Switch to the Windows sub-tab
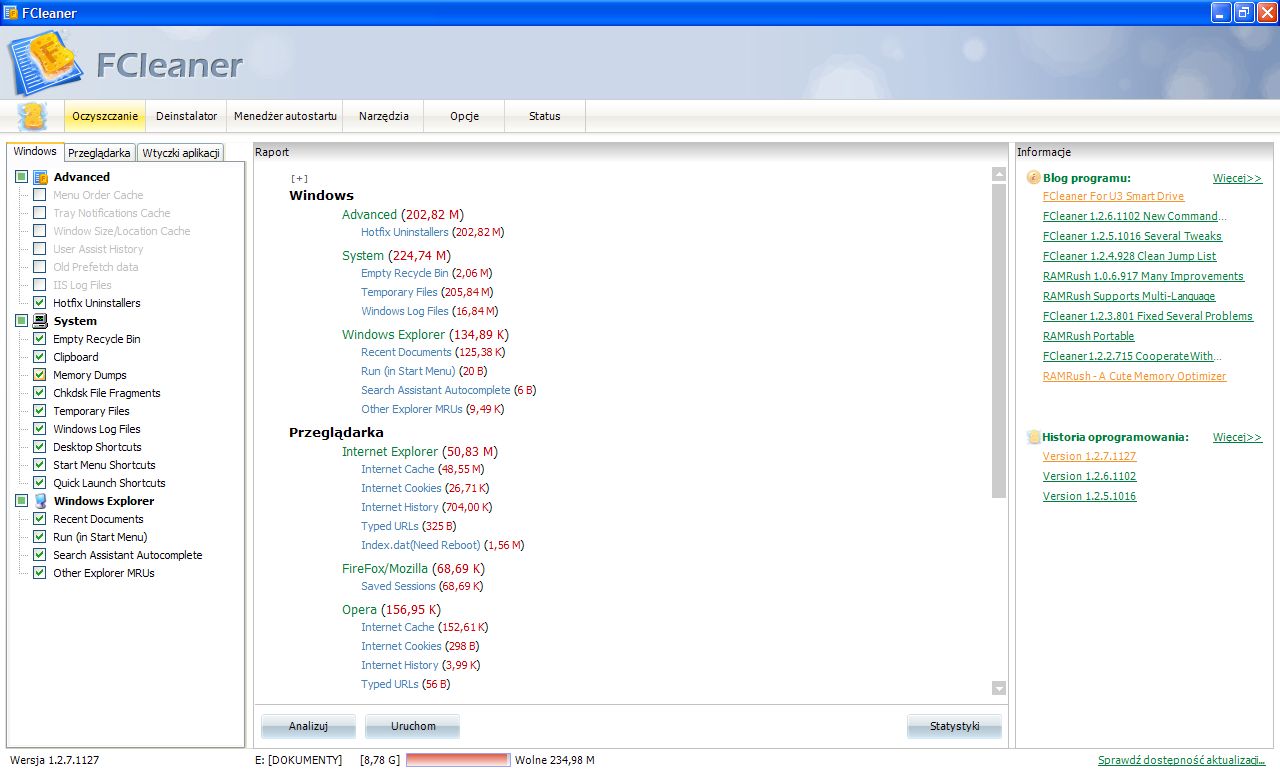1280x770 pixels. coord(35,152)
